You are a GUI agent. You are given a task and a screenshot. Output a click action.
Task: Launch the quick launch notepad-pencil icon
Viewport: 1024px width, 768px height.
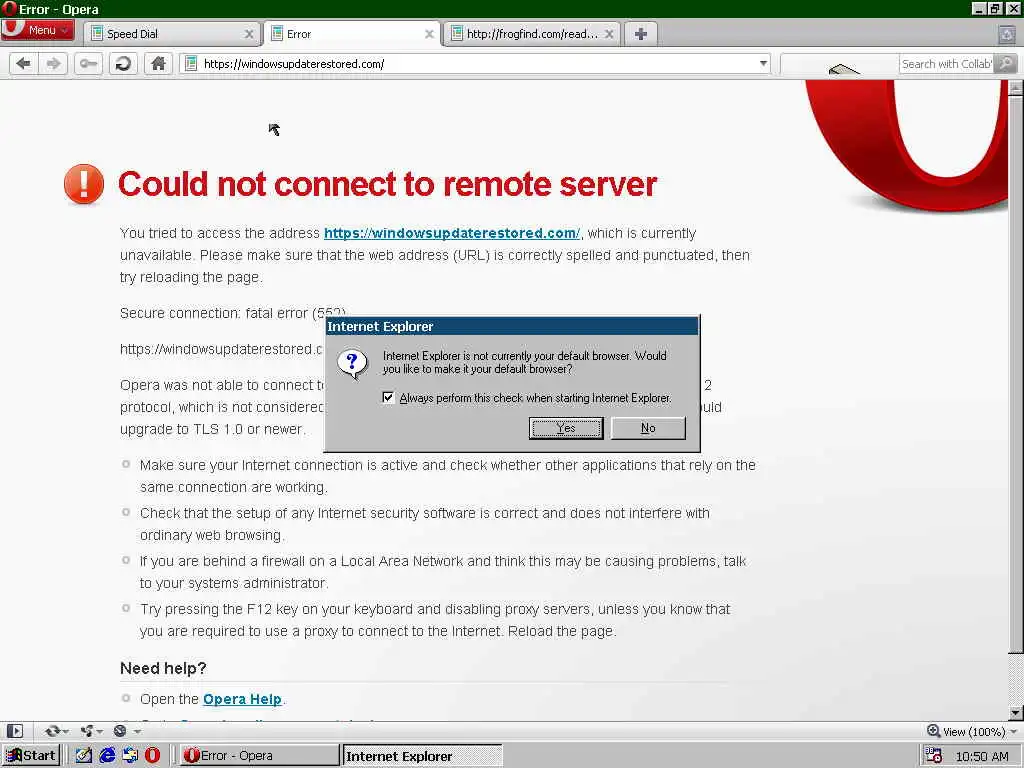point(84,756)
